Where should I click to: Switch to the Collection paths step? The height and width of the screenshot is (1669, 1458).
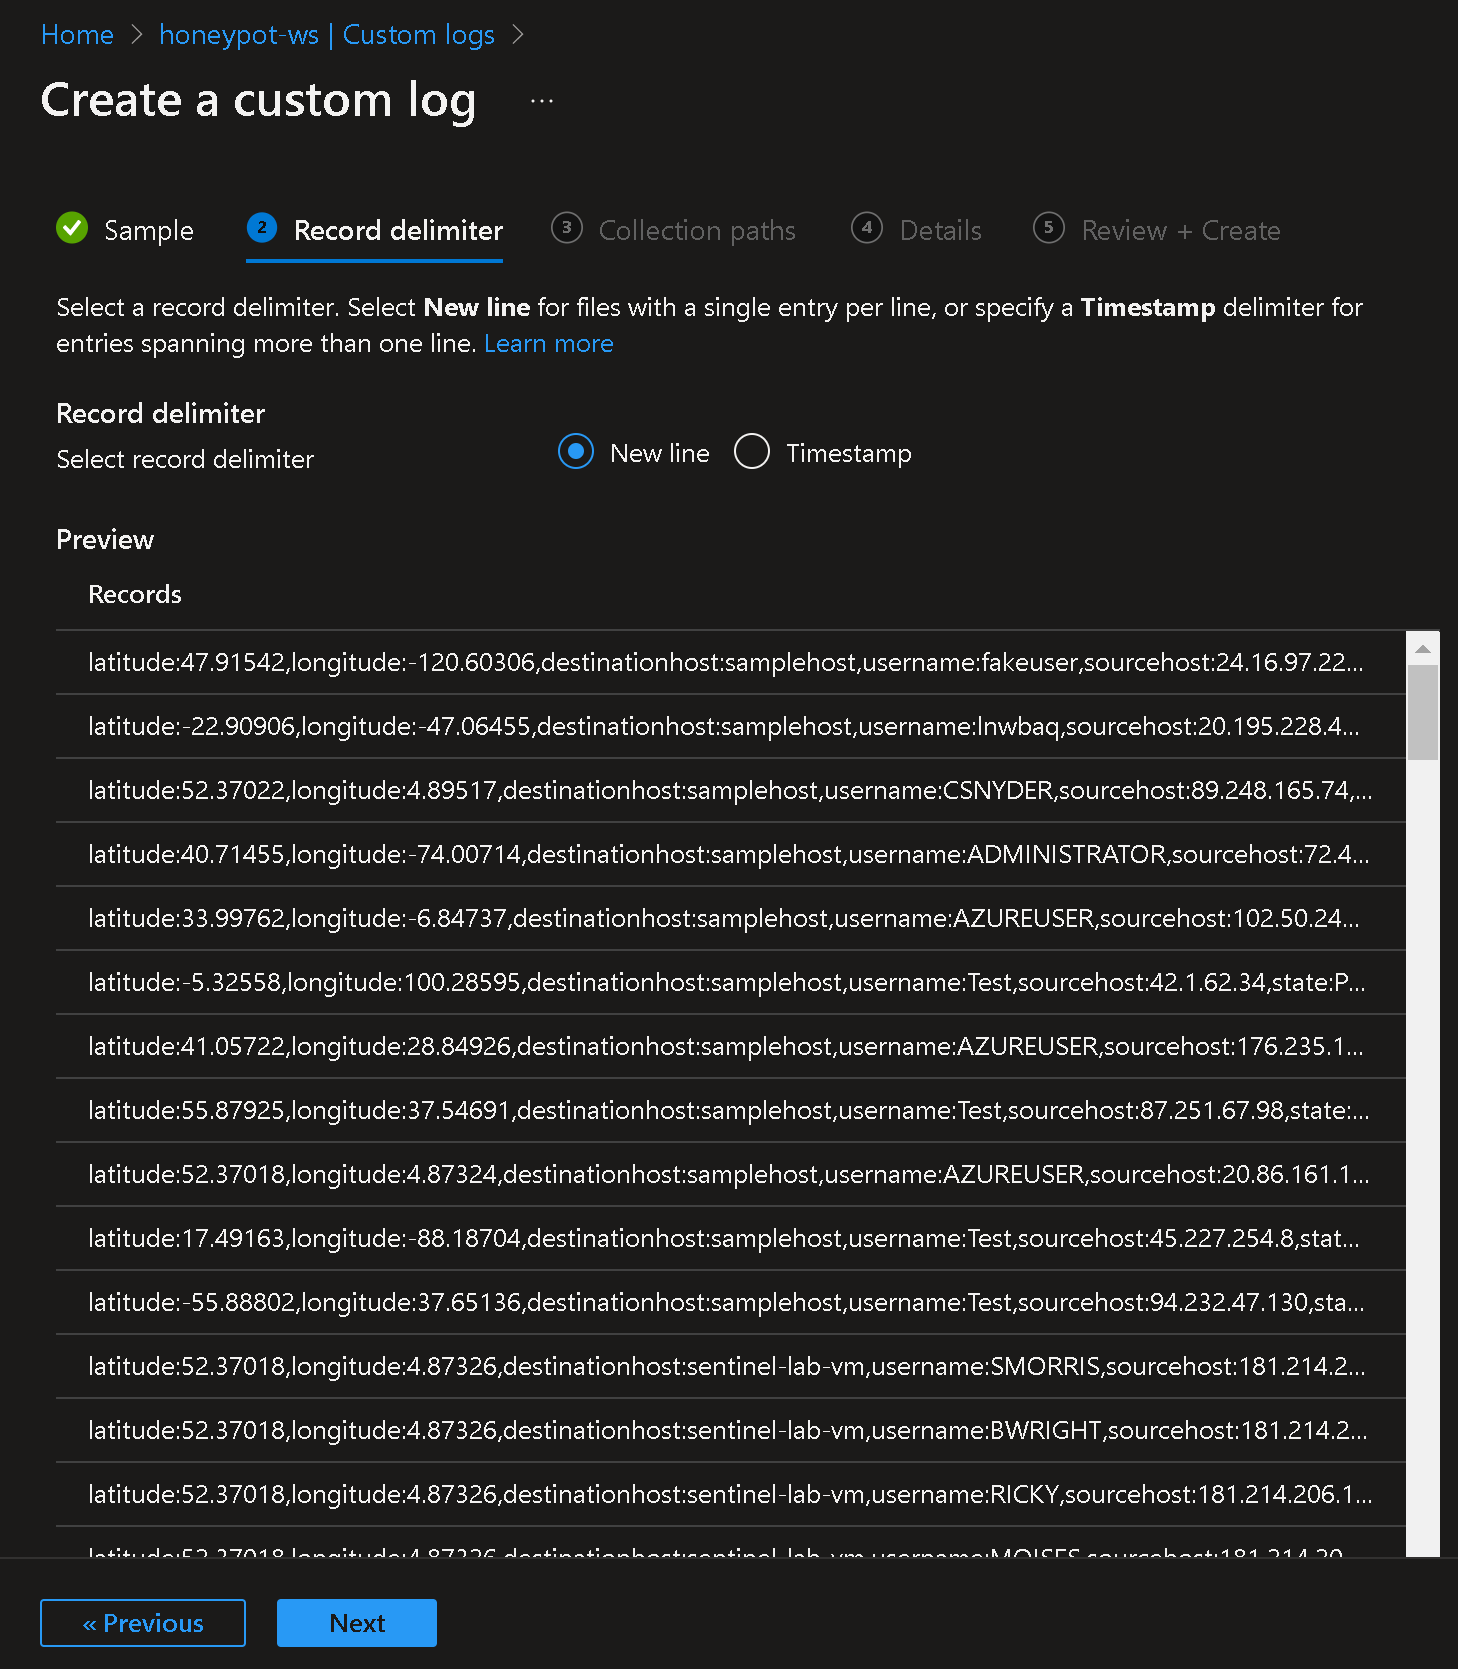click(696, 229)
